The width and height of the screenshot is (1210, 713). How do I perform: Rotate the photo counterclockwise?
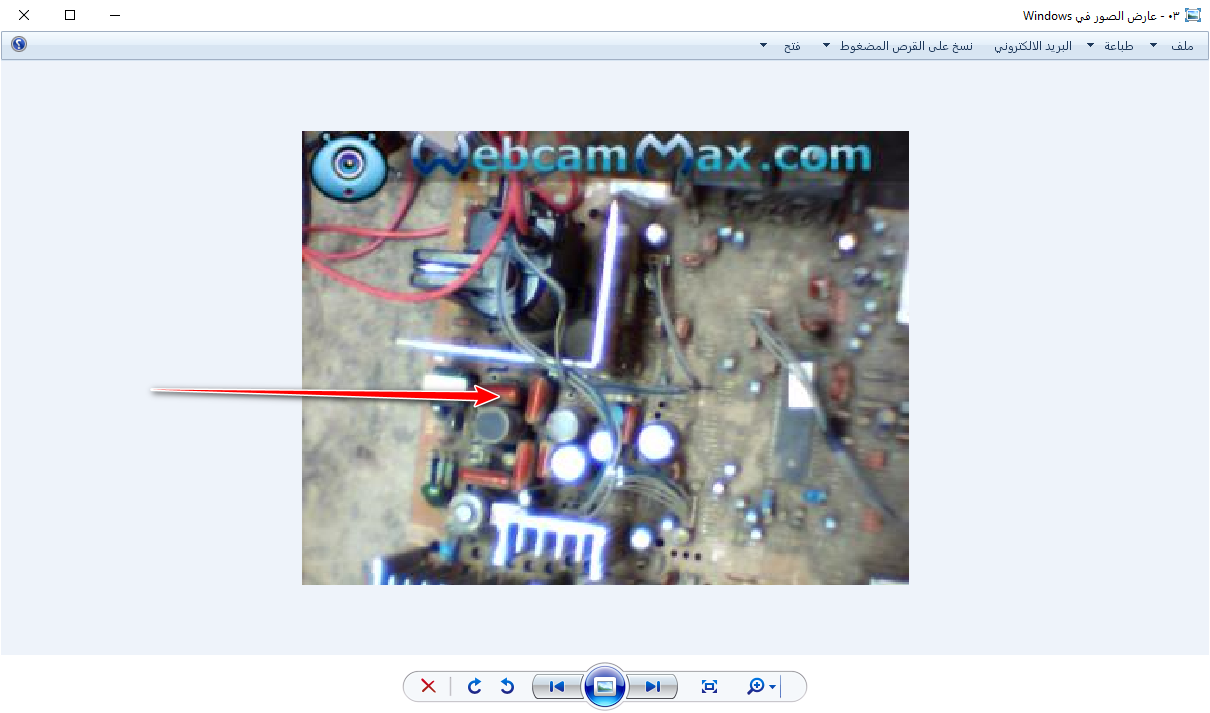pos(507,686)
